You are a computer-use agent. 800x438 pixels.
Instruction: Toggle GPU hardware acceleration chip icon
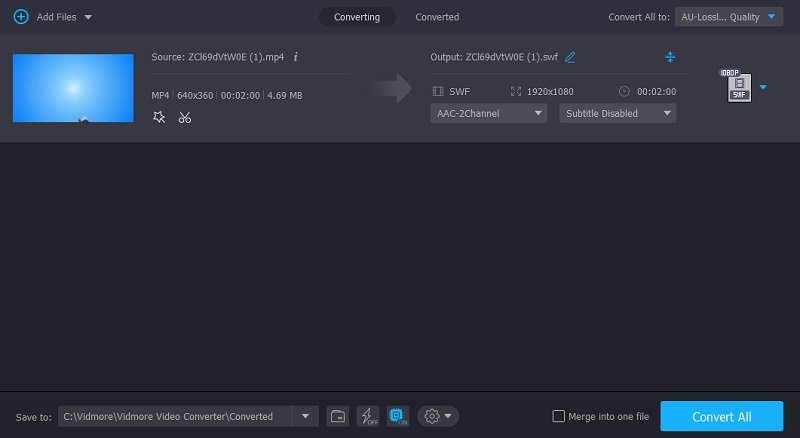pos(397,416)
